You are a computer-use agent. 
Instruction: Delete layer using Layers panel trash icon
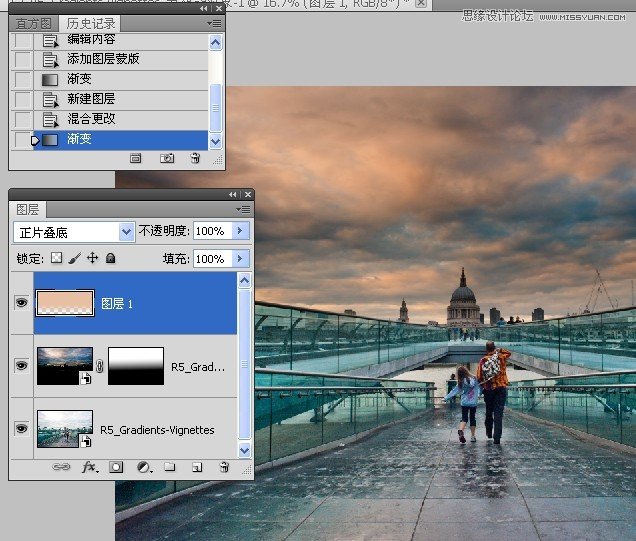[x=223, y=467]
